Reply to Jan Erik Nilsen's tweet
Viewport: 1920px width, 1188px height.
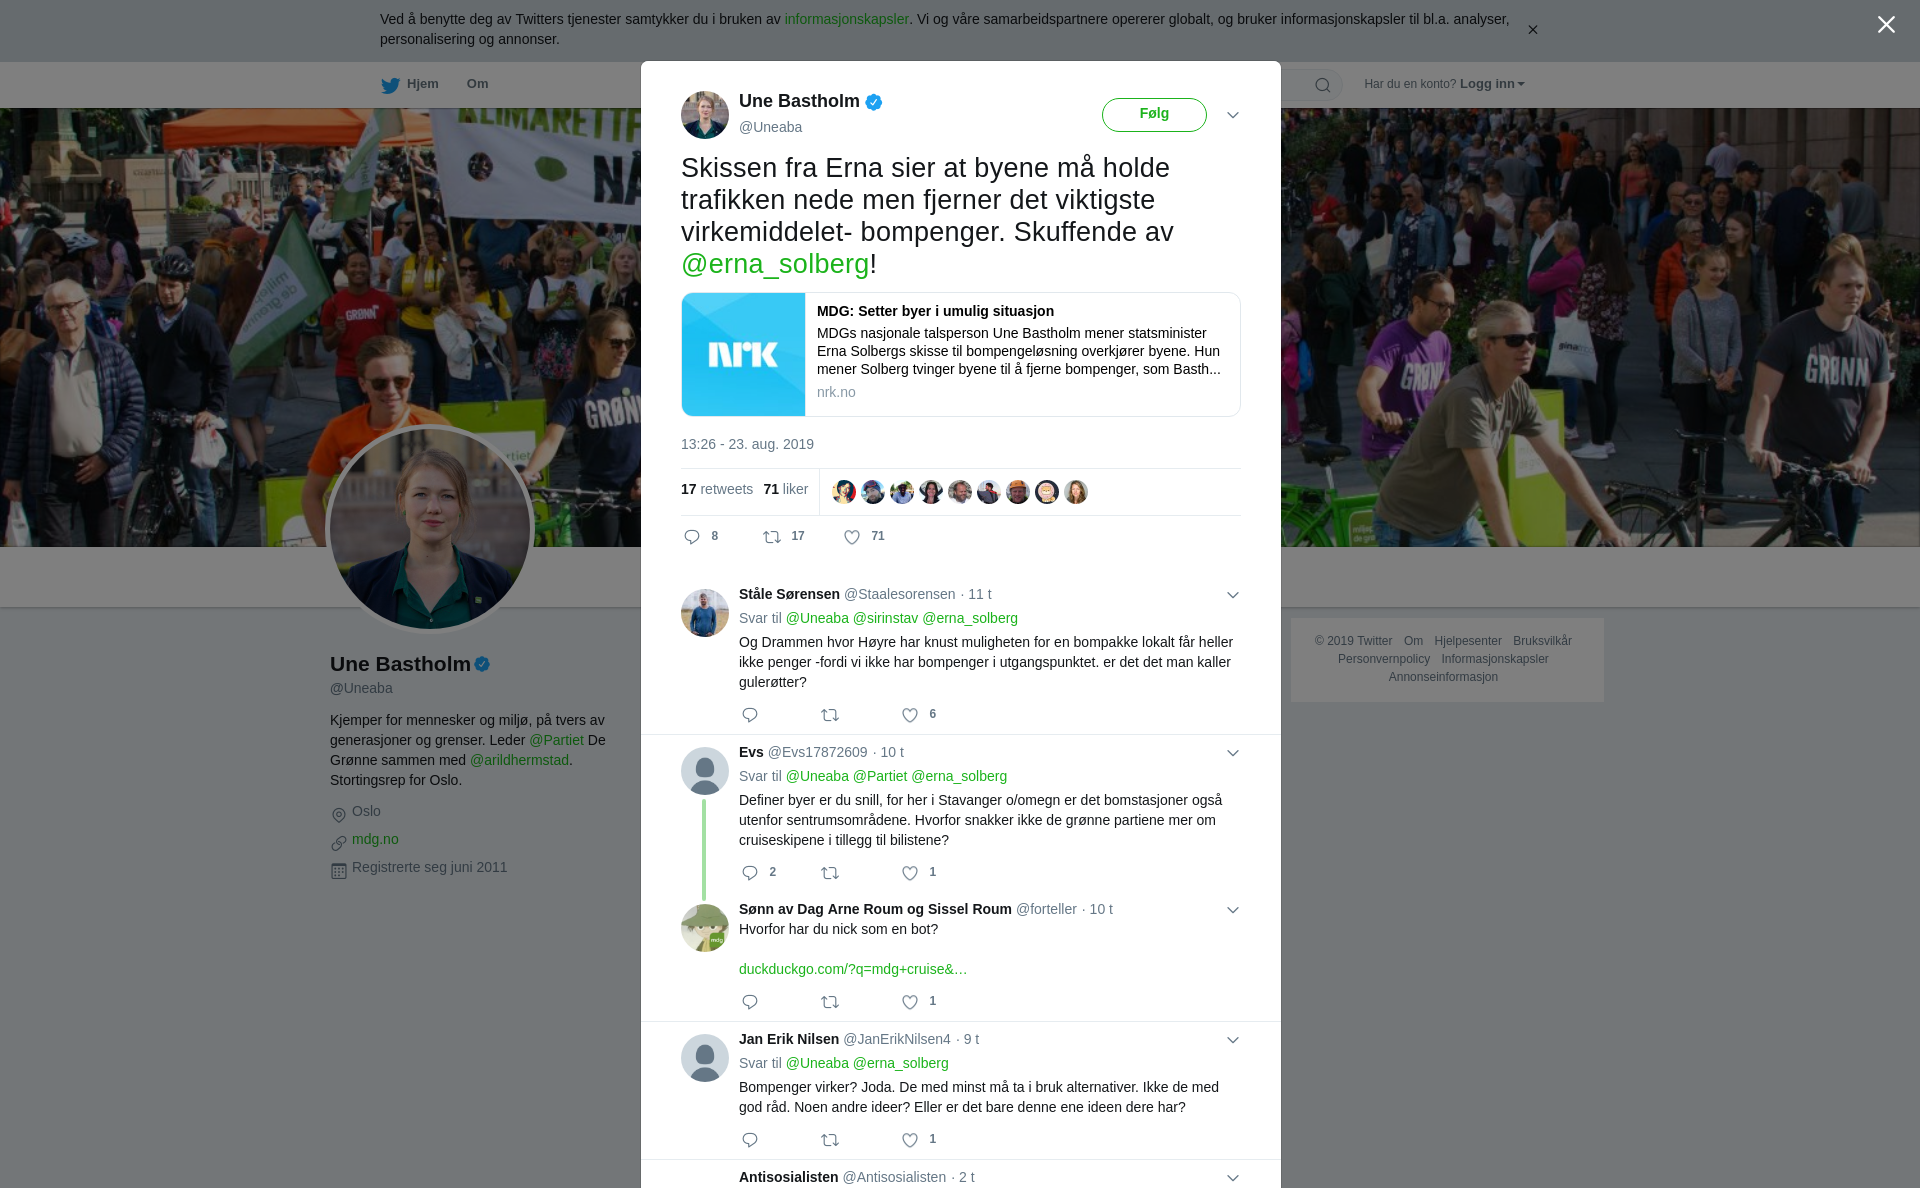(750, 1140)
